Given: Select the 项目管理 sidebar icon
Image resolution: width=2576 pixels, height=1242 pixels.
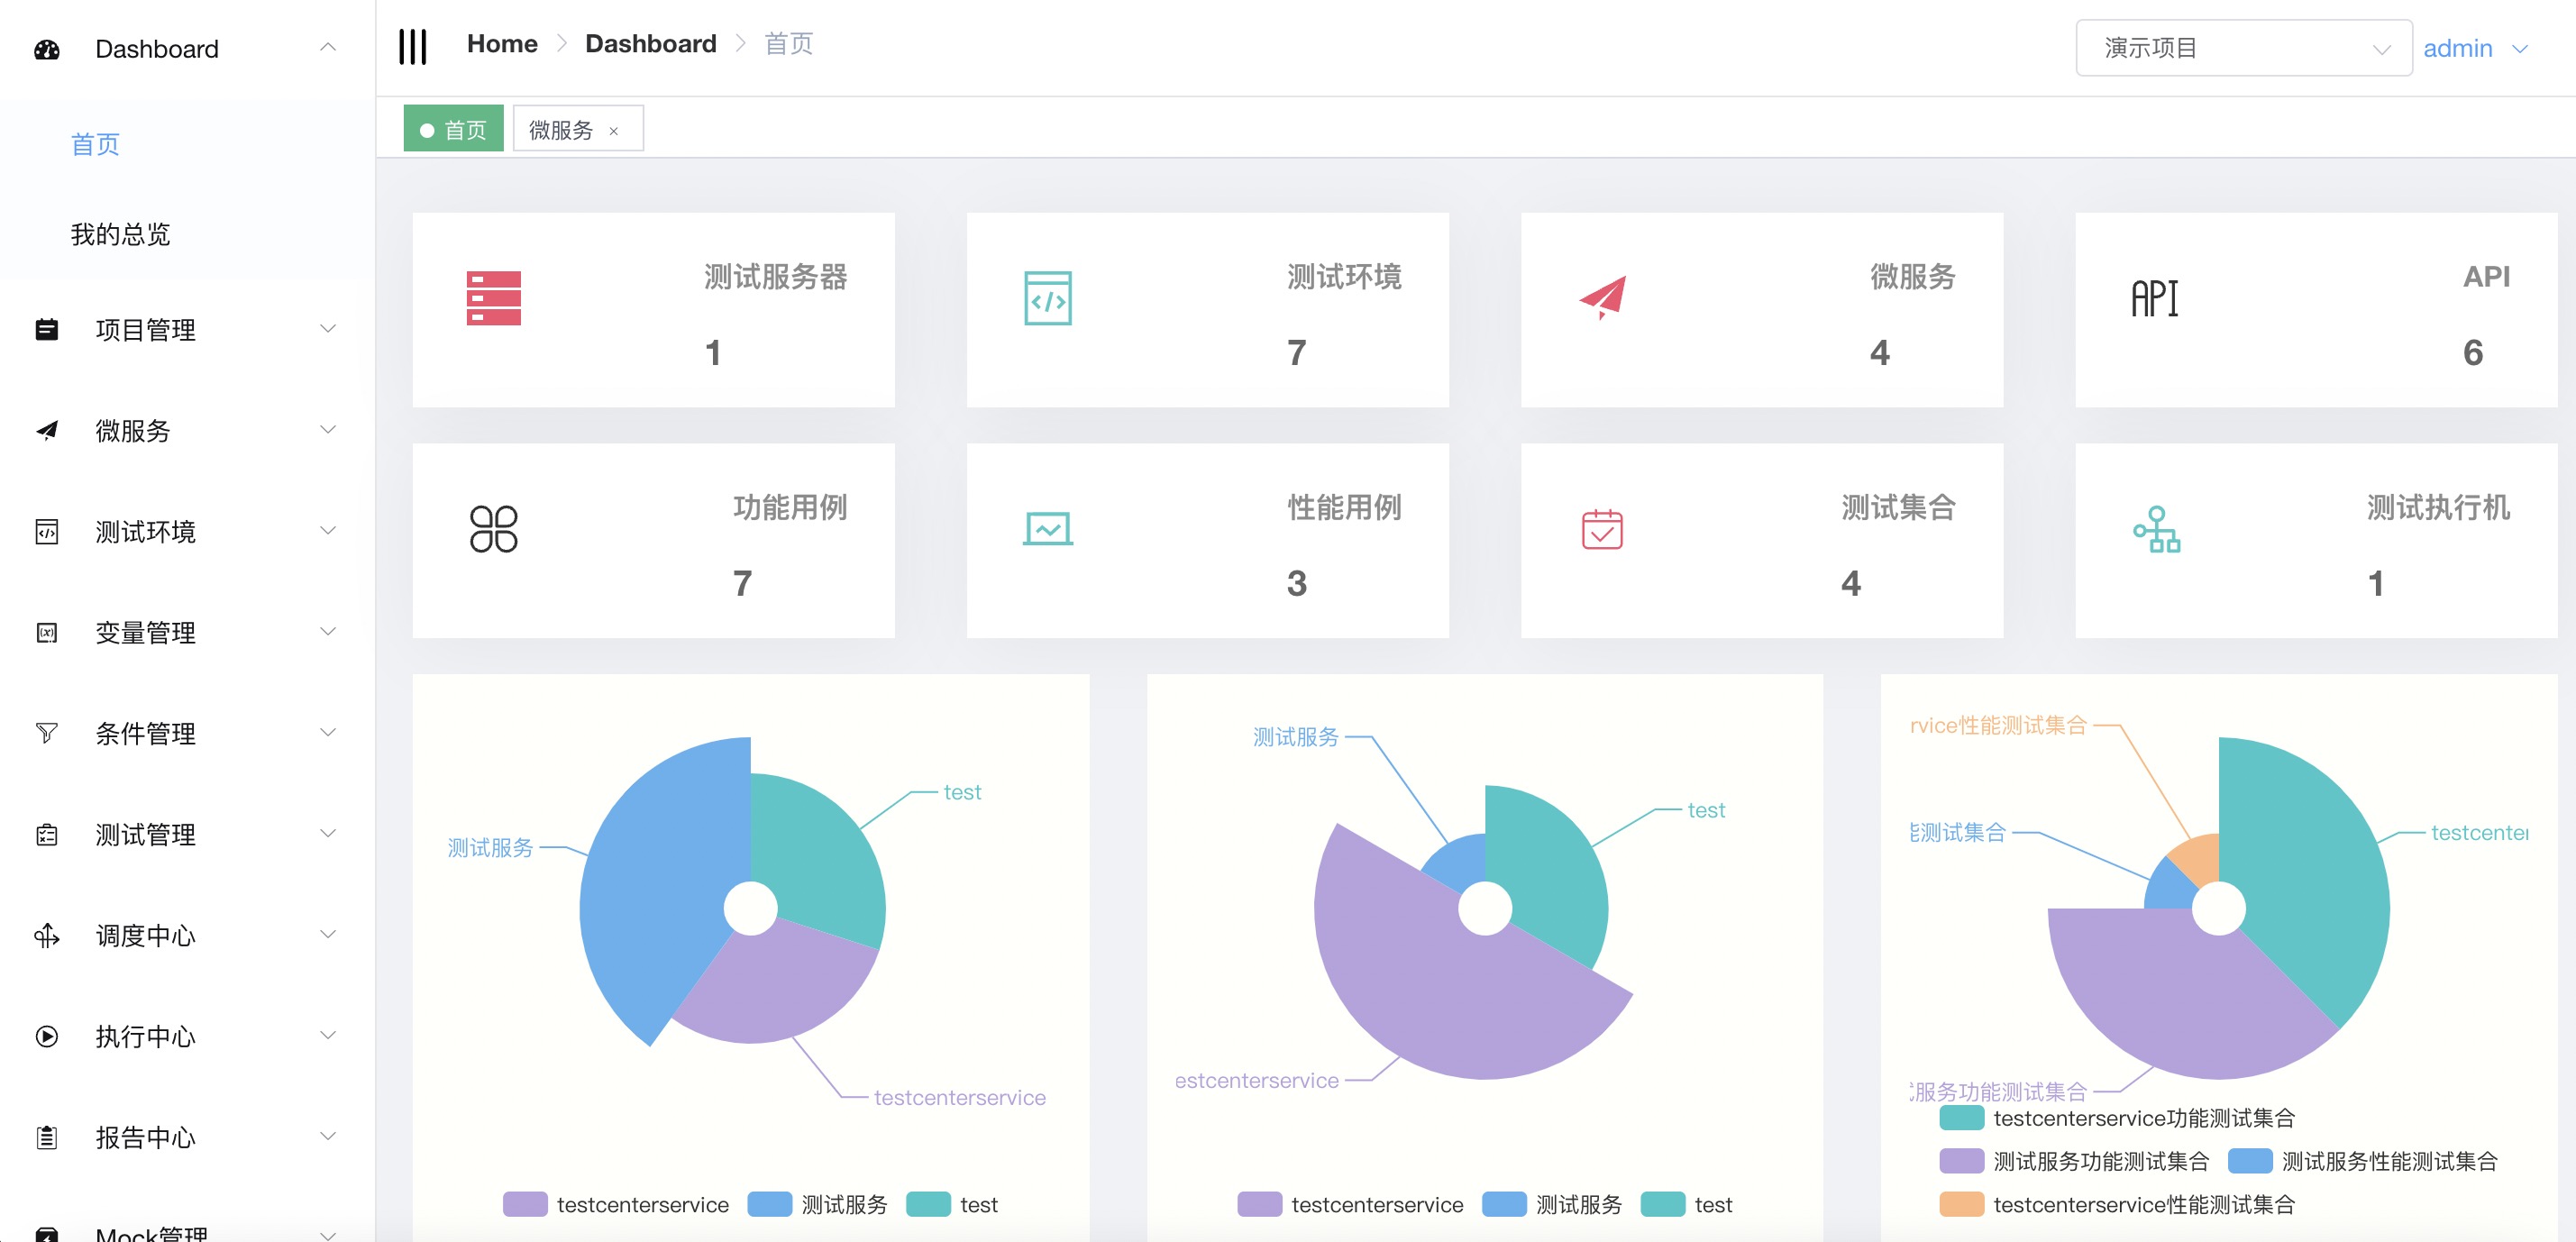Looking at the screenshot, I should (x=47, y=330).
